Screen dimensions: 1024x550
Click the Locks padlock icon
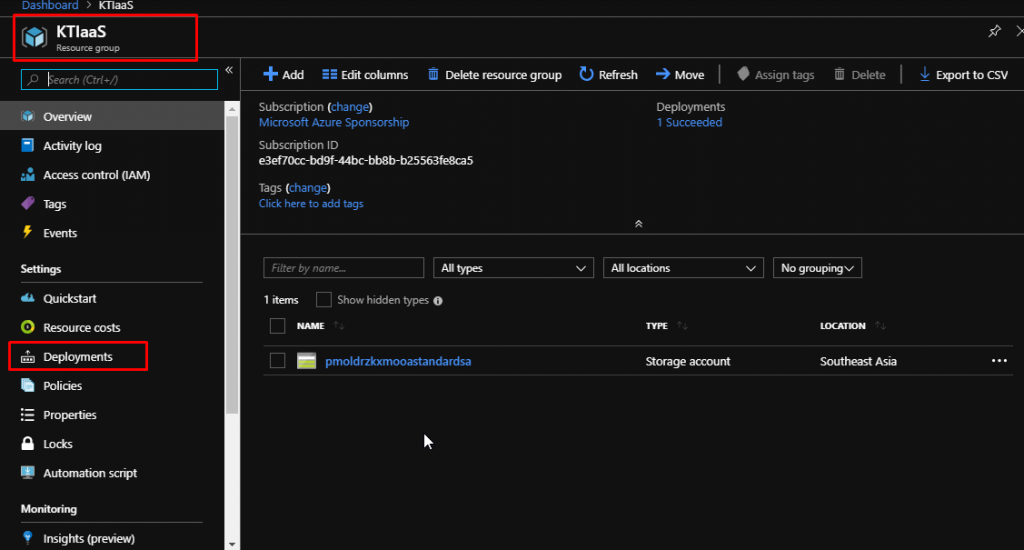tap(27, 444)
